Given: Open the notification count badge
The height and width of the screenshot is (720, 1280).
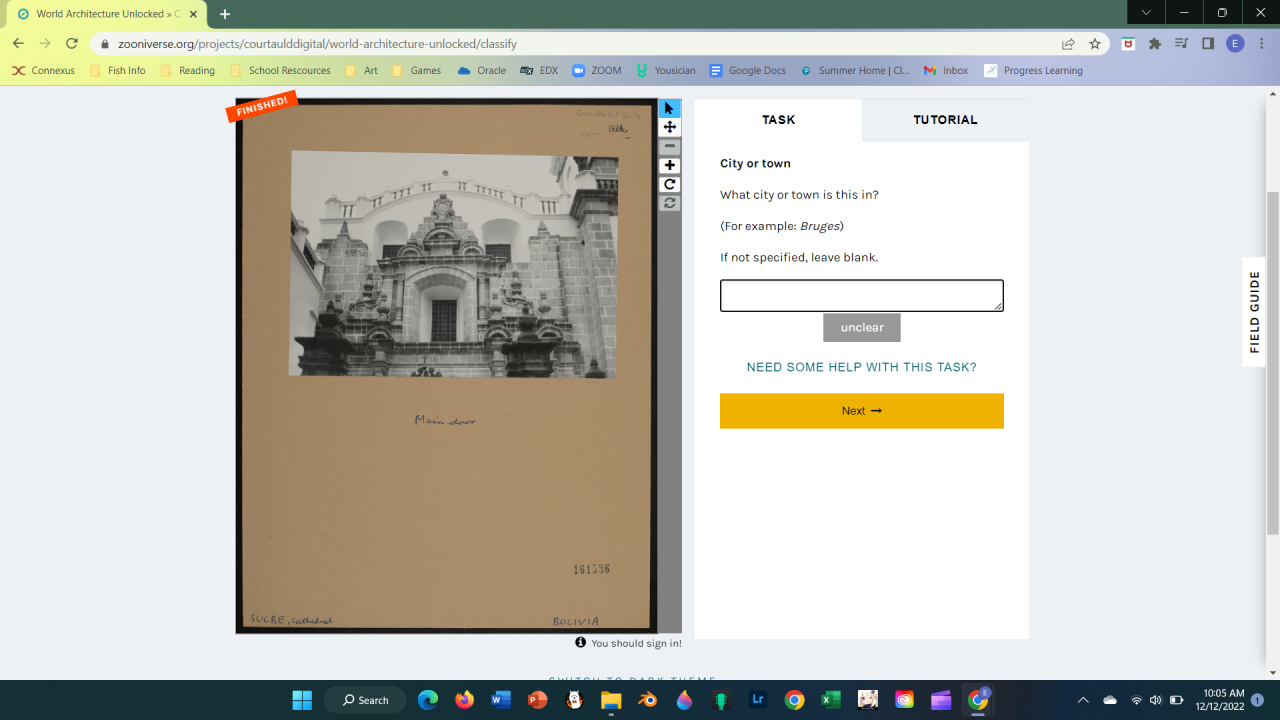Looking at the screenshot, I should 1257,700.
